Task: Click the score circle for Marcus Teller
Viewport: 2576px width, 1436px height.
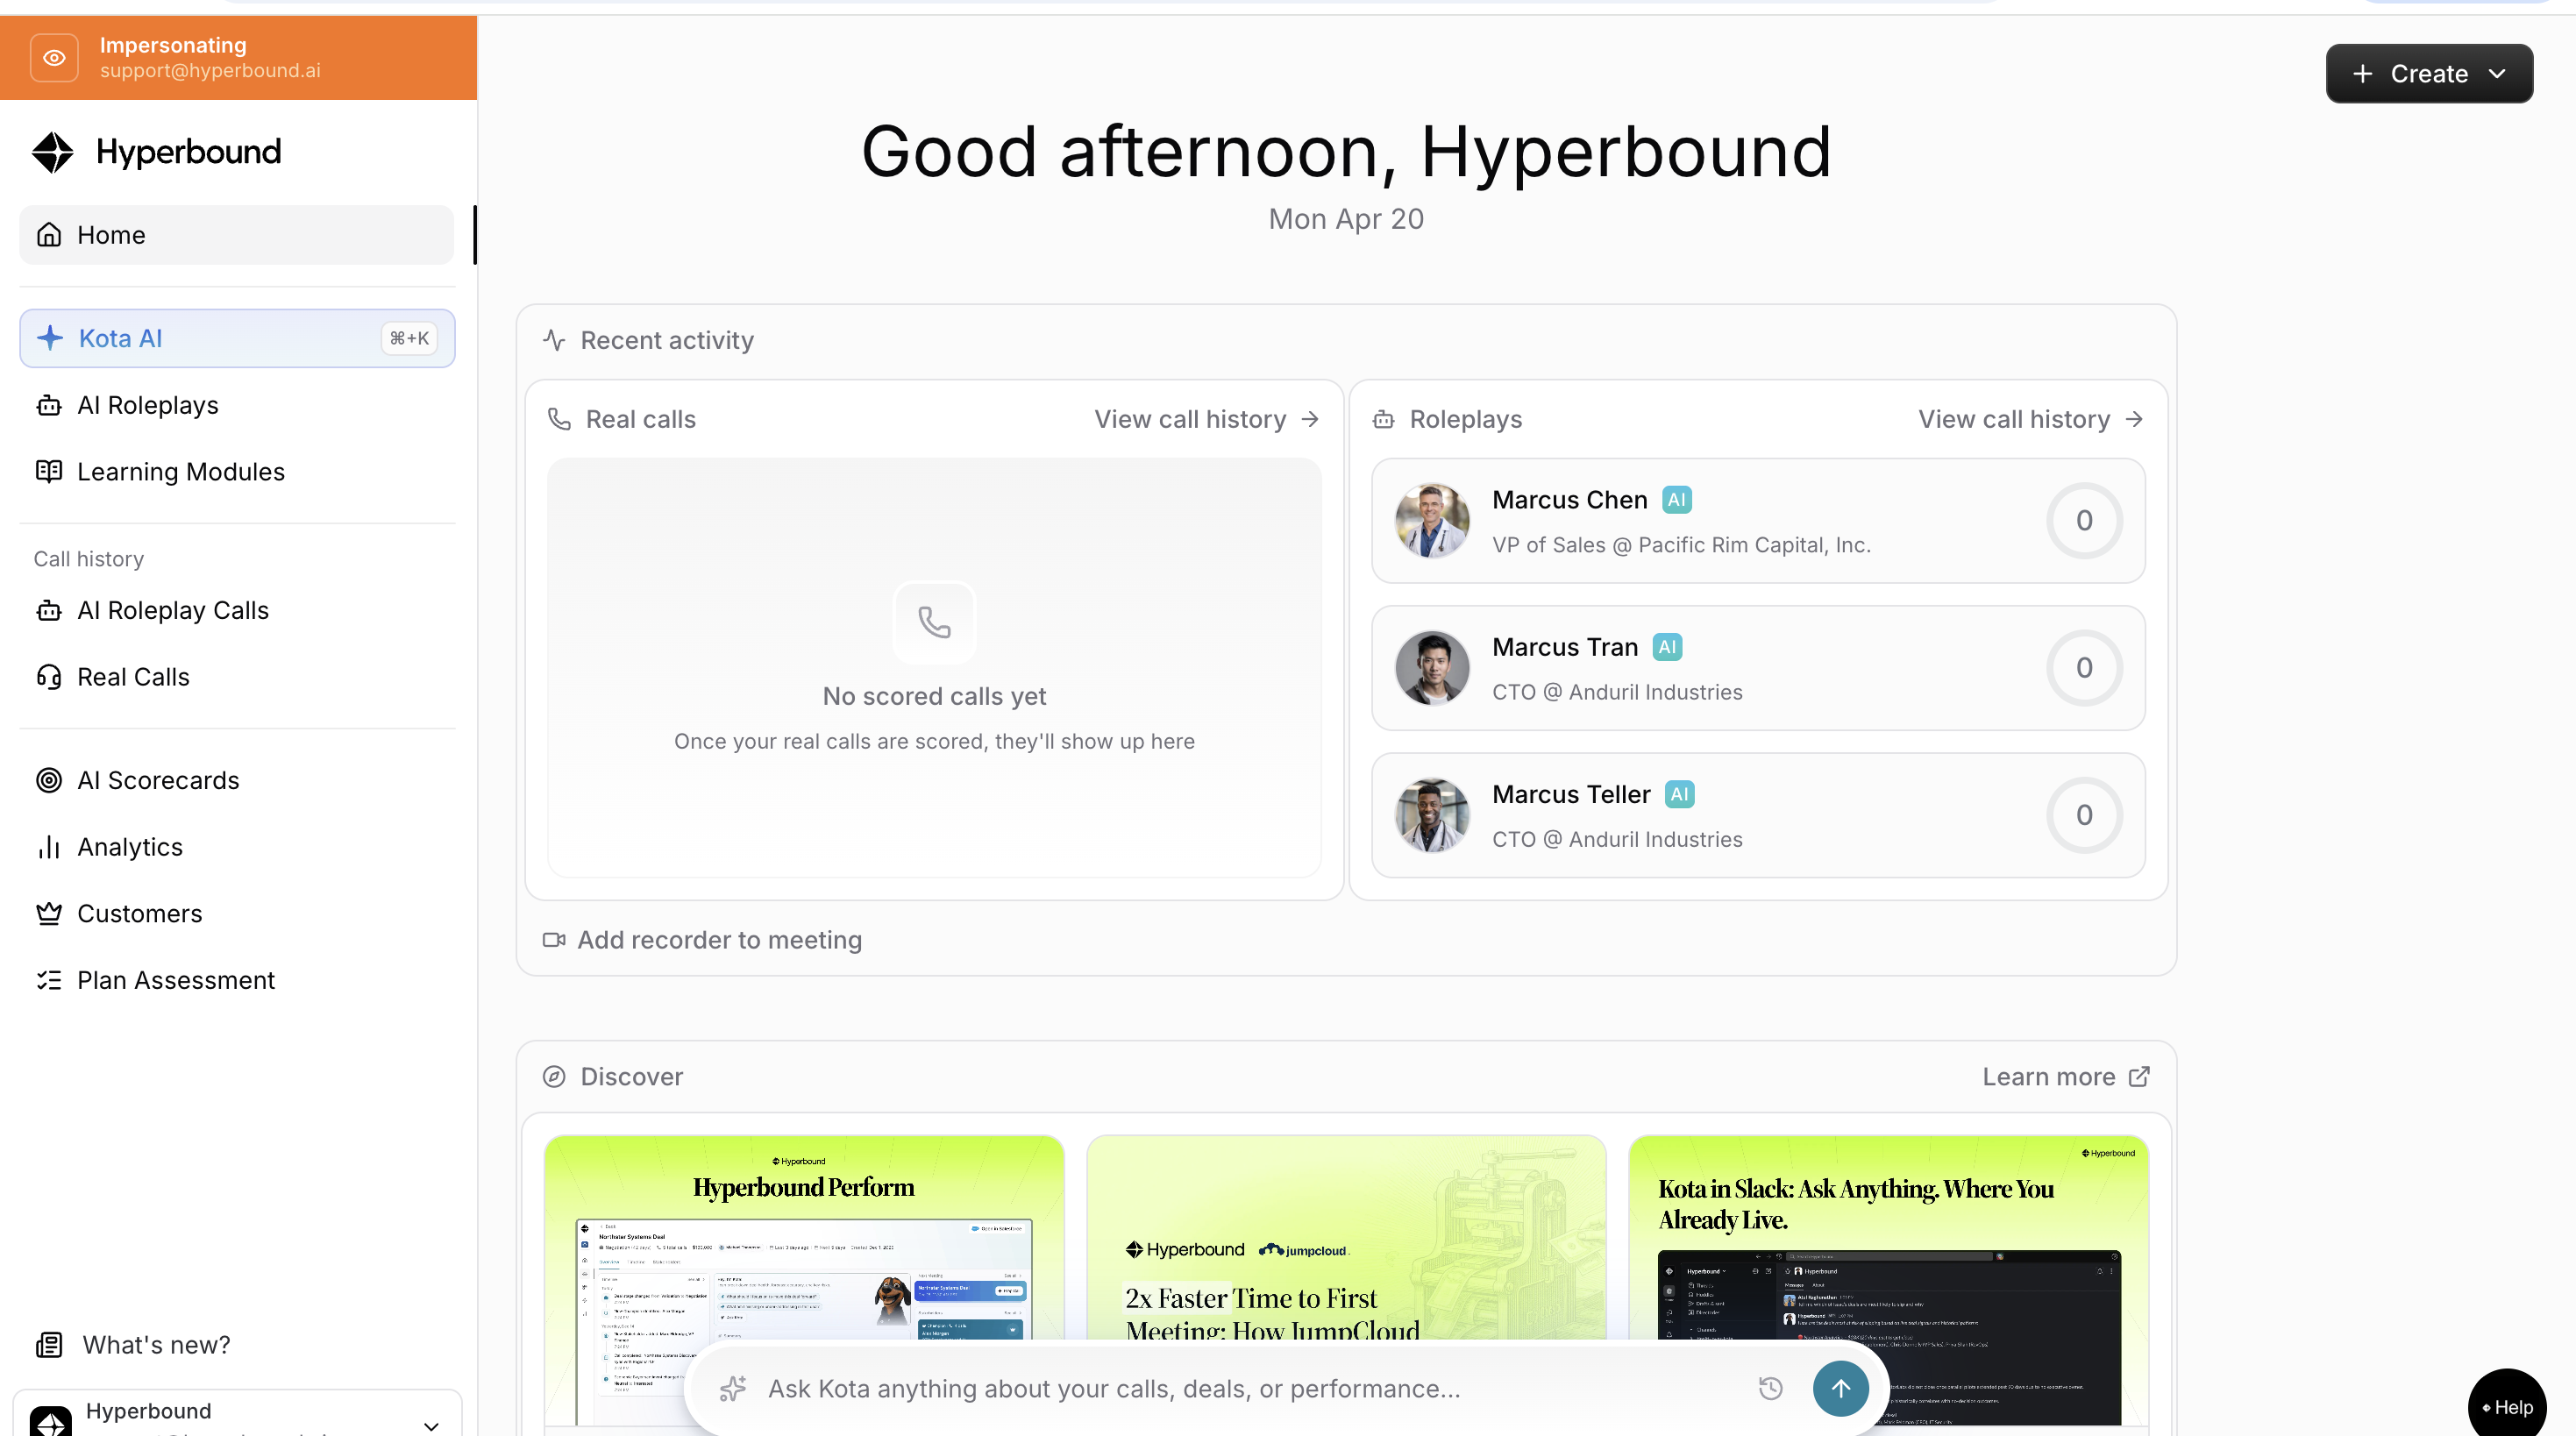Action: coord(2084,815)
